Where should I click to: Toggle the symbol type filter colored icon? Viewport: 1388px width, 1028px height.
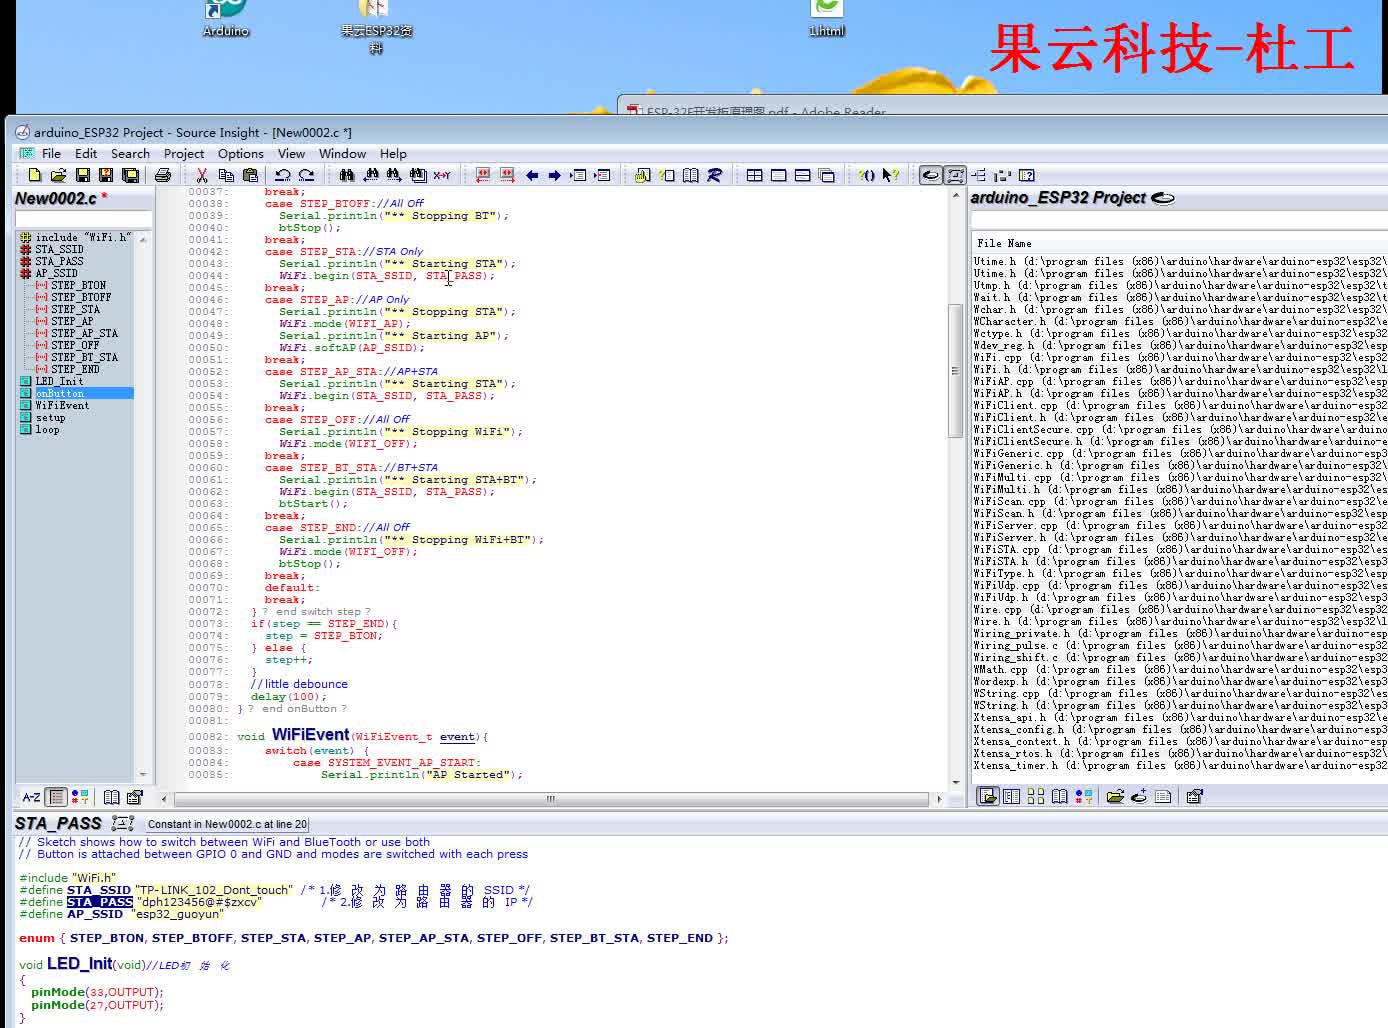pos(80,797)
